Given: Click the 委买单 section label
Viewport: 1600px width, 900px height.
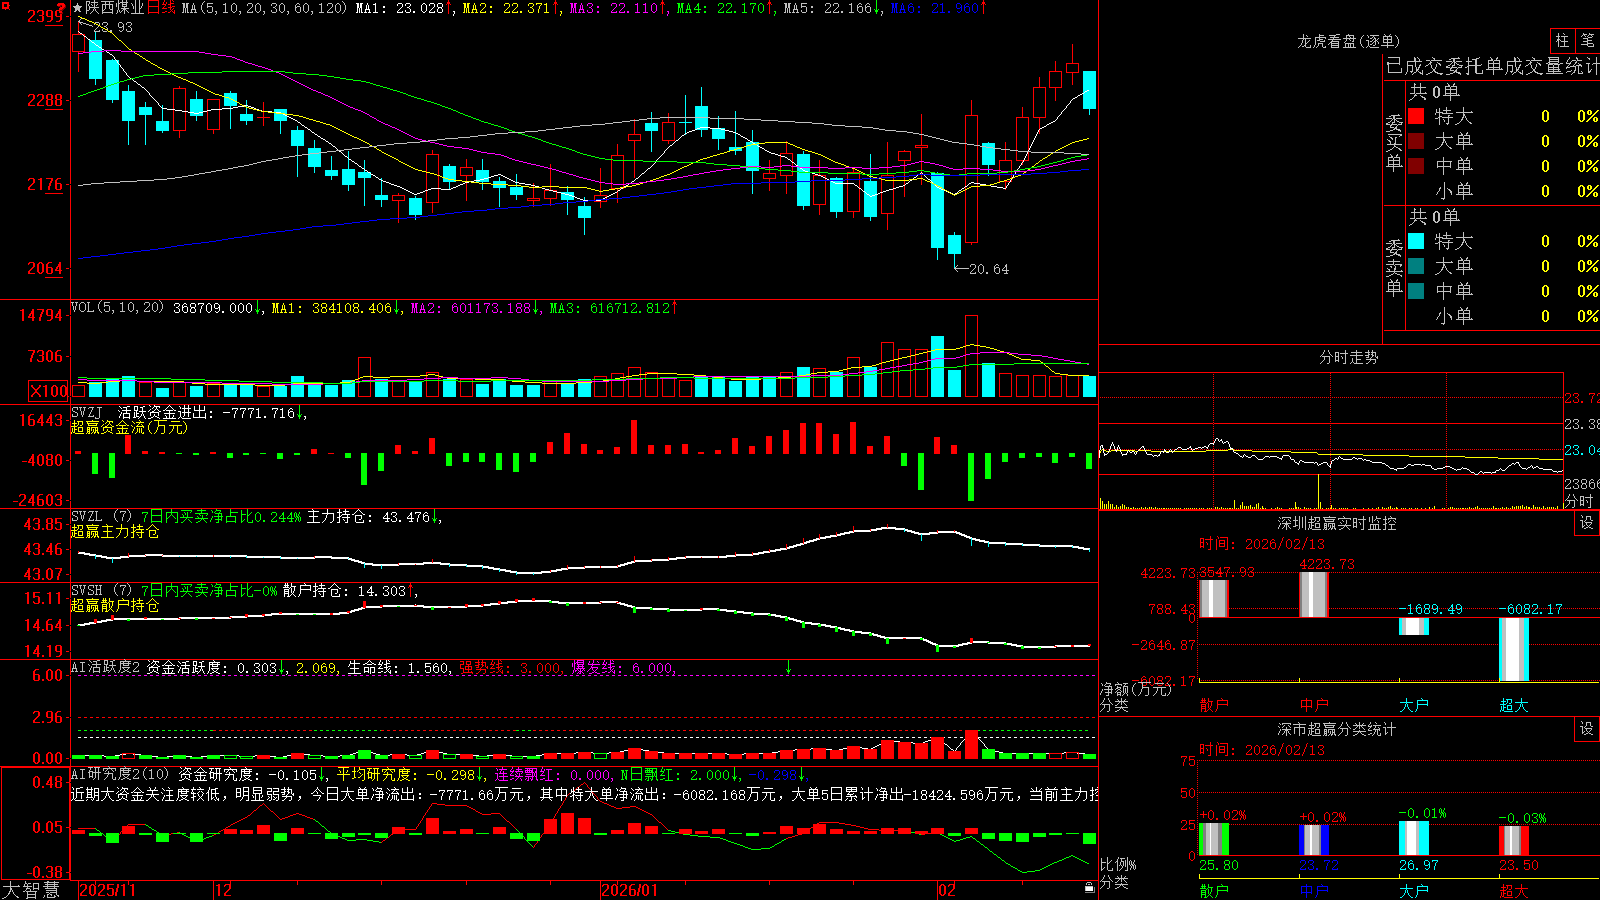Looking at the screenshot, I should click(x=1394, y=142).
